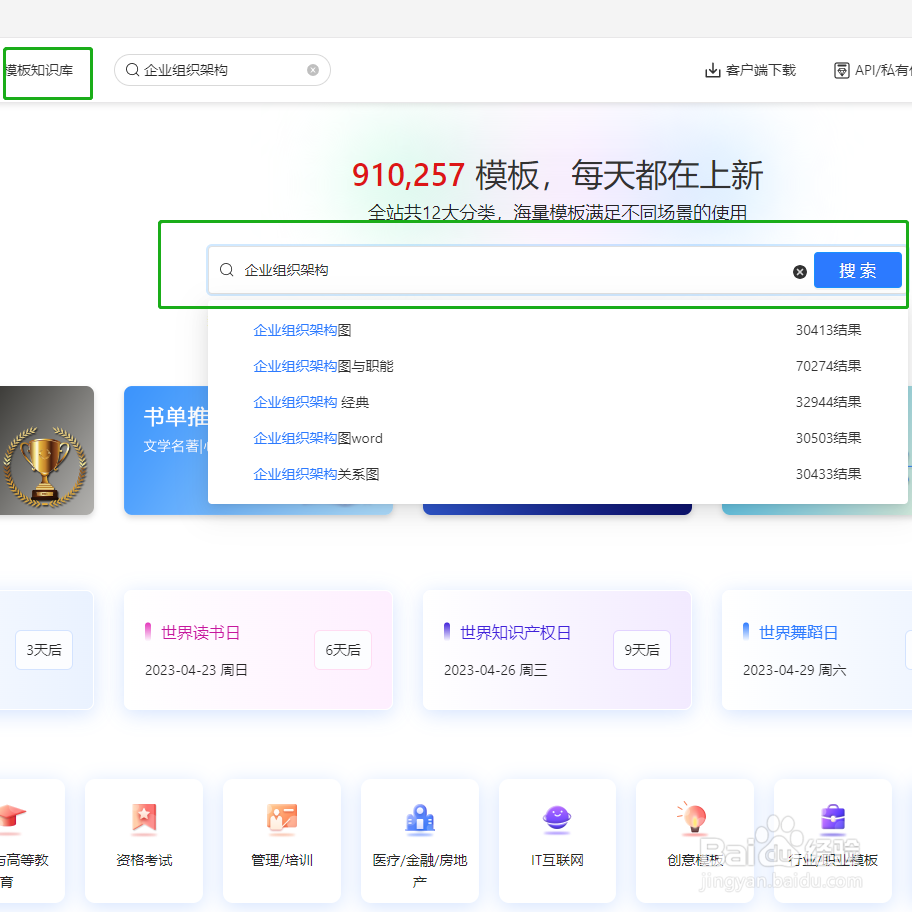Click the 6天后 badge on 世界读书日
The width and height of the screenshot is (912, 912).
point(343,650)
